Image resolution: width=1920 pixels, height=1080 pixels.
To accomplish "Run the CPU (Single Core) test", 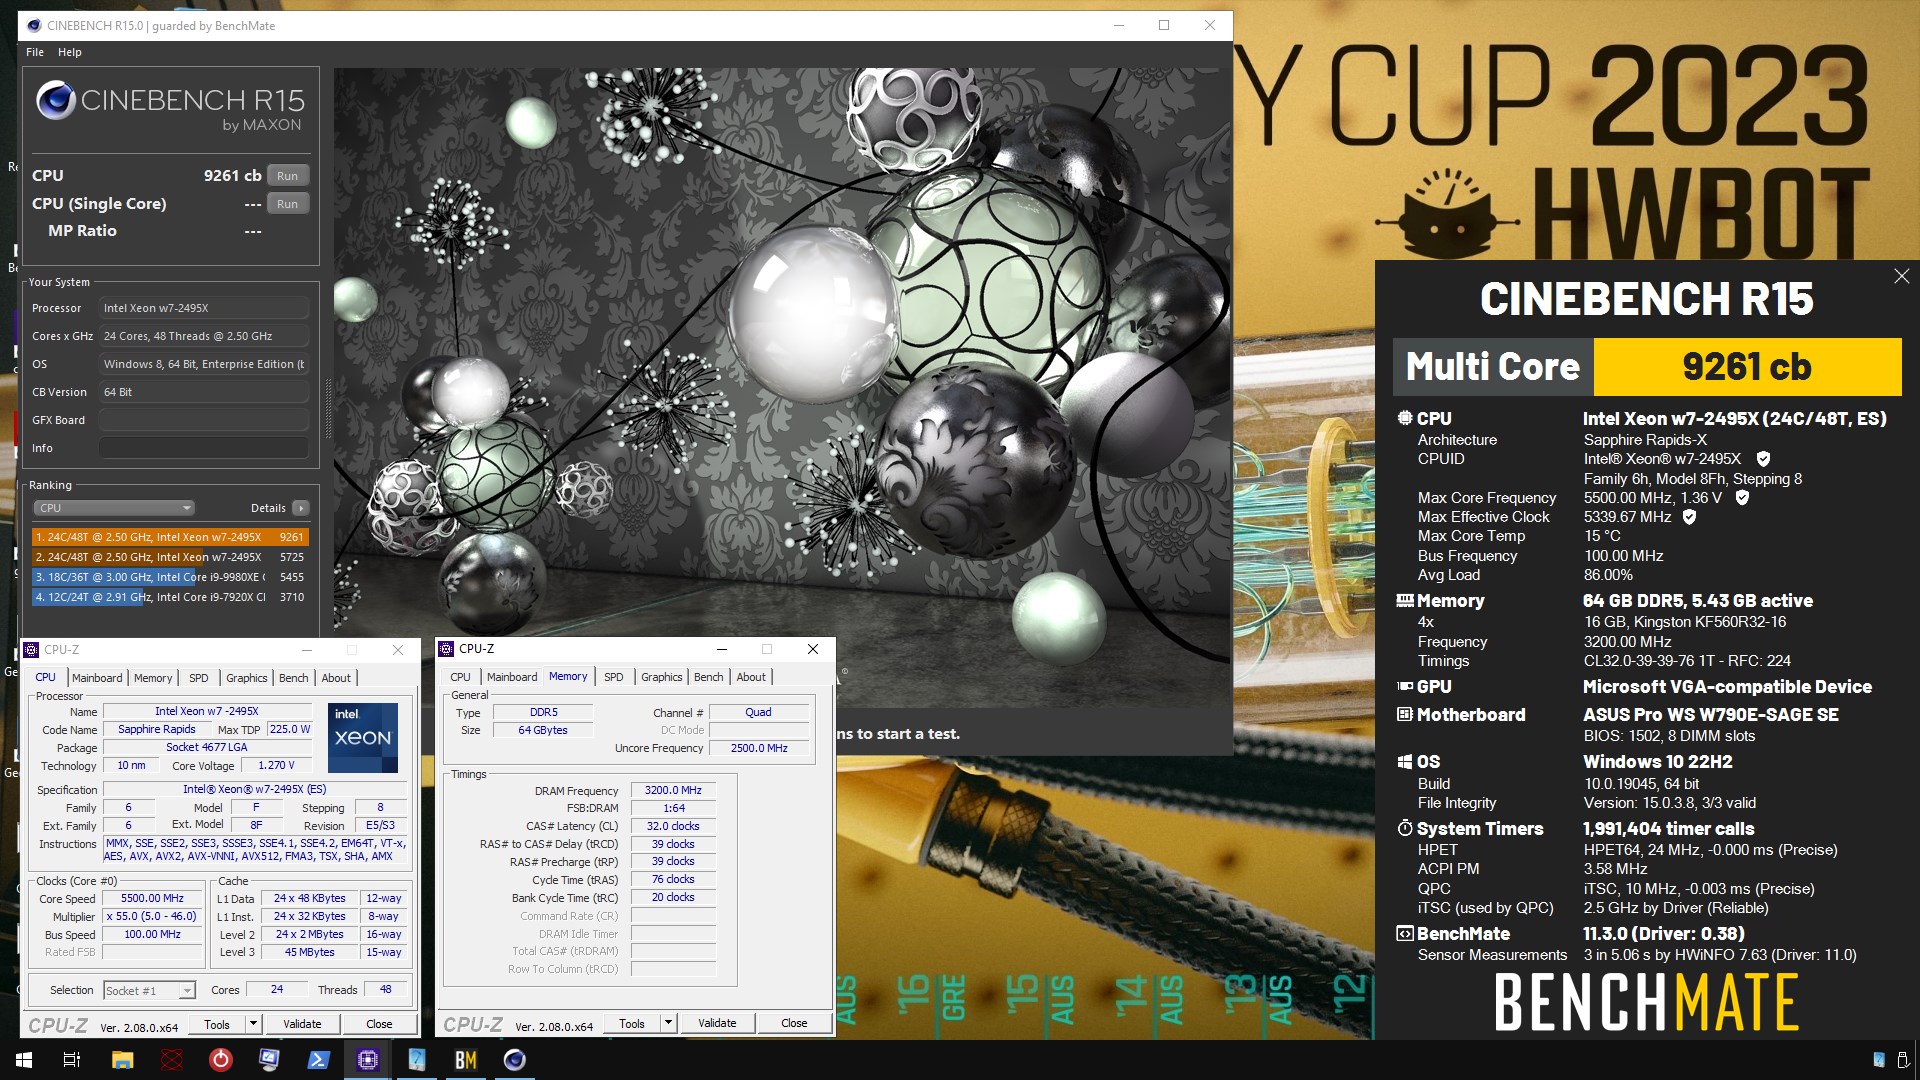I will coord(287,204).
